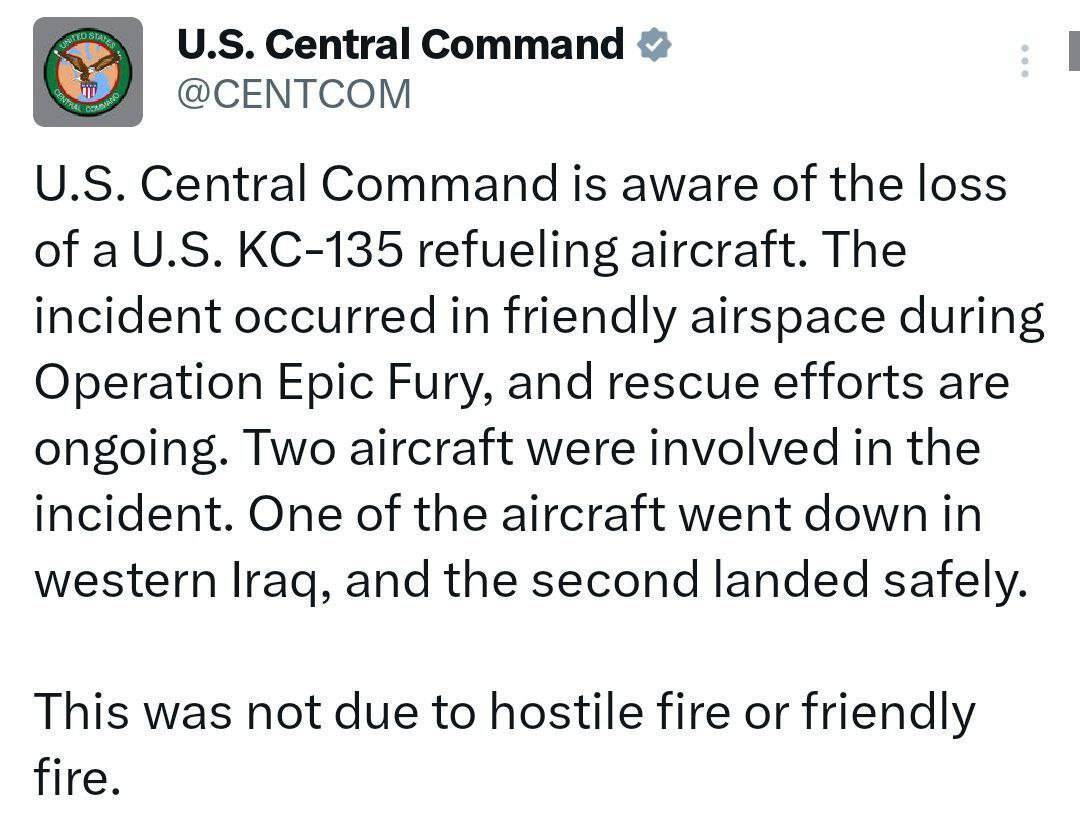Click the @CENTCOM handle
The image size is (1080, 831).
click(293, 94)
